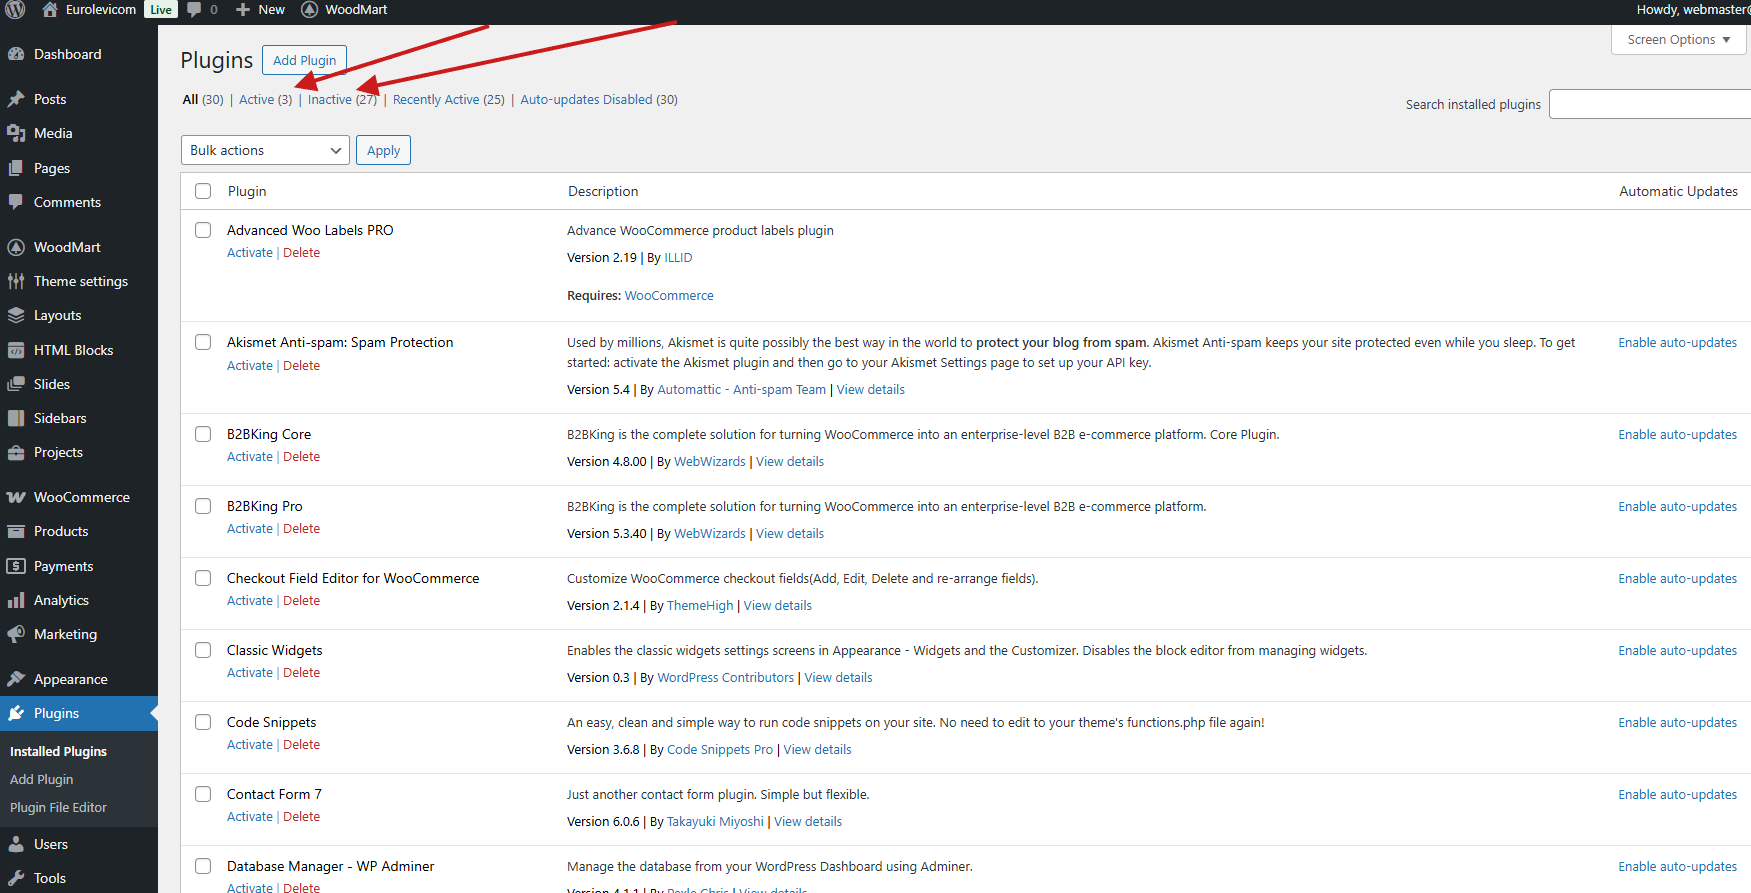1751x893 pixels.
Task: Click the Users person icon
Action: click(x=16, y=844)
